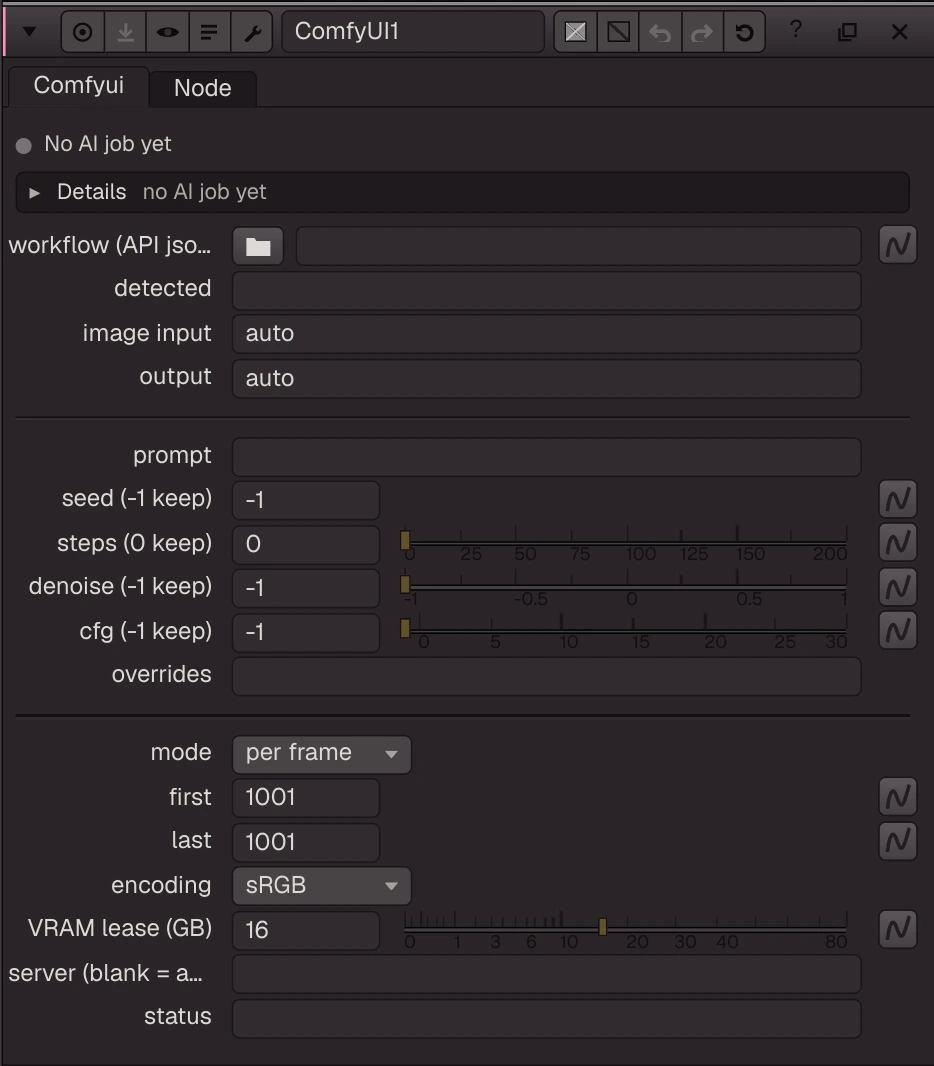The height and width of the screenshot is (1066, 934).
Task: Click the center node in viewer icon
Action: [83, 32]
